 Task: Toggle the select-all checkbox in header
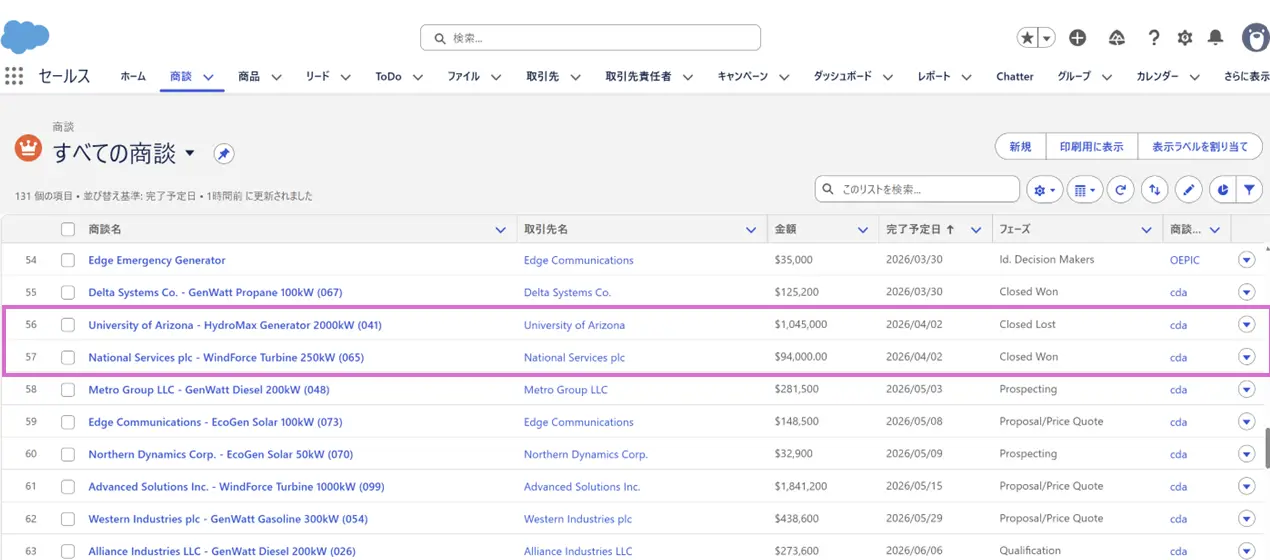pos(68,230)
